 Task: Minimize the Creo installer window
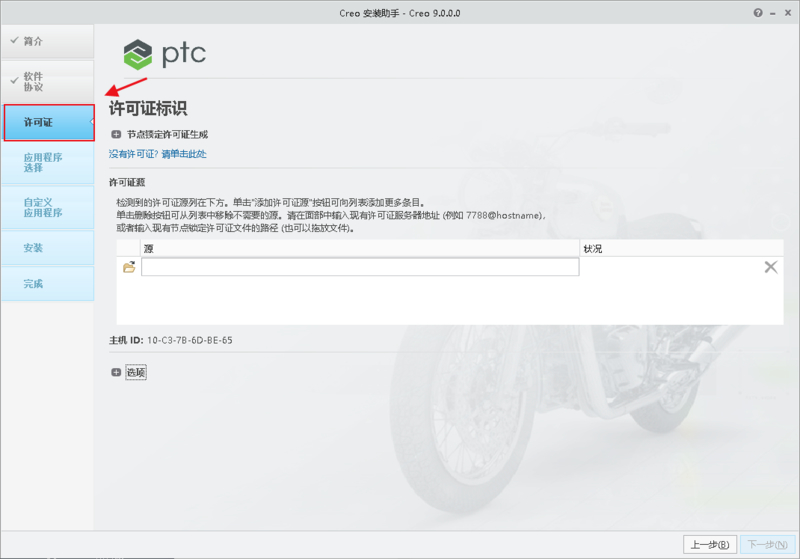coord(773,14)
